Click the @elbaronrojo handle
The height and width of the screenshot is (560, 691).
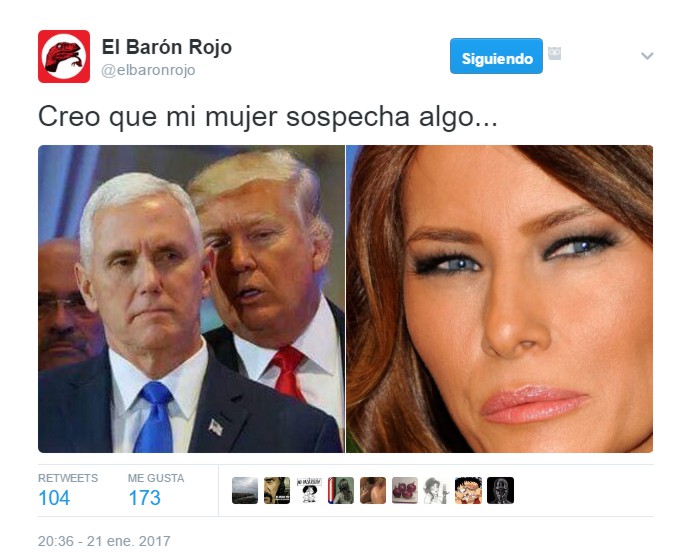148,70
